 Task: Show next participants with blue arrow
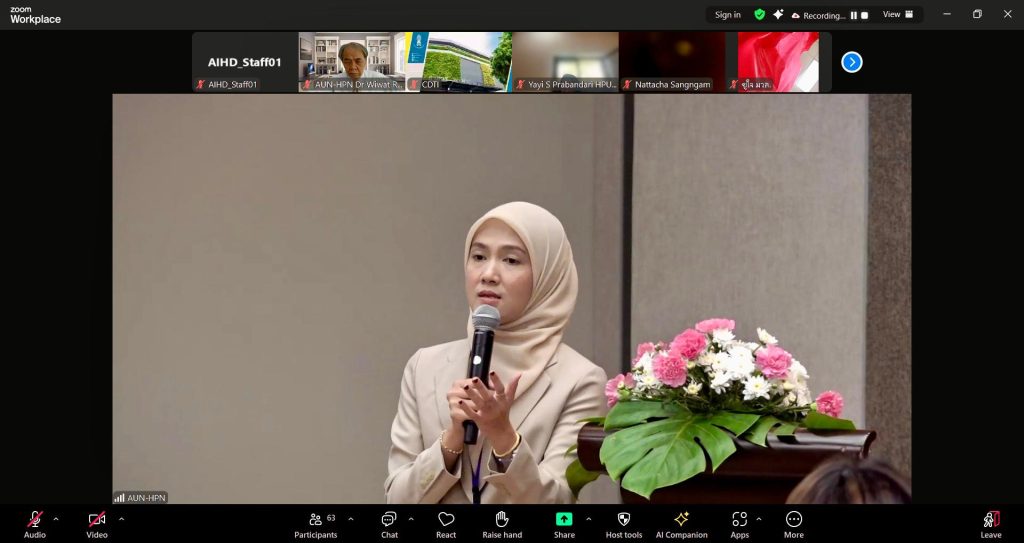pos(852,62)
